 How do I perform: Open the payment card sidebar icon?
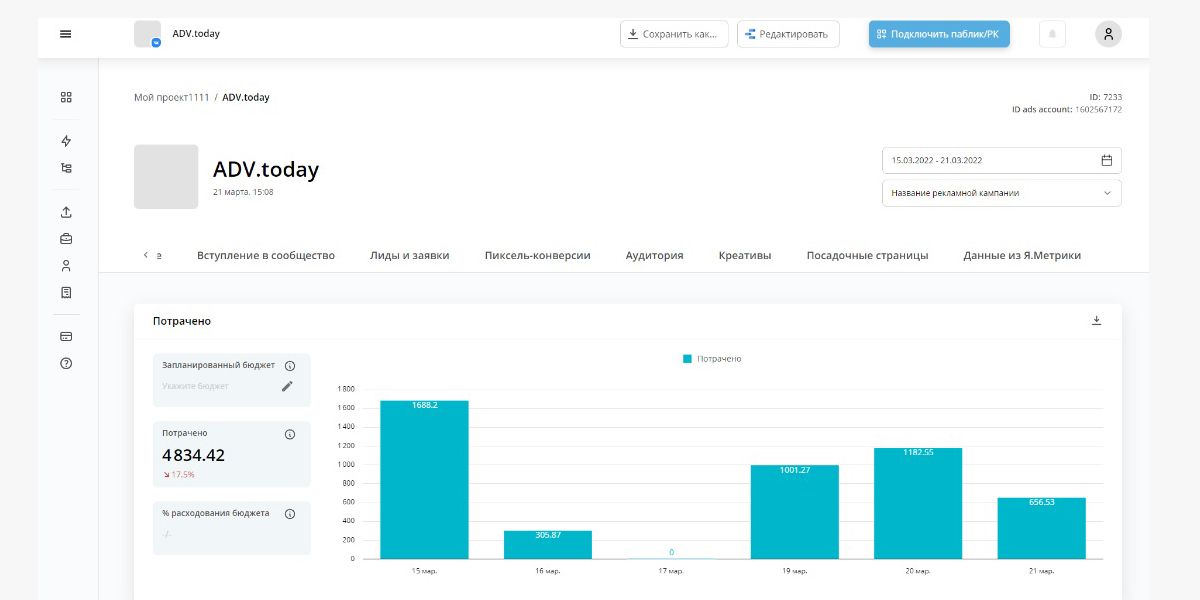[x=66, y=336]
